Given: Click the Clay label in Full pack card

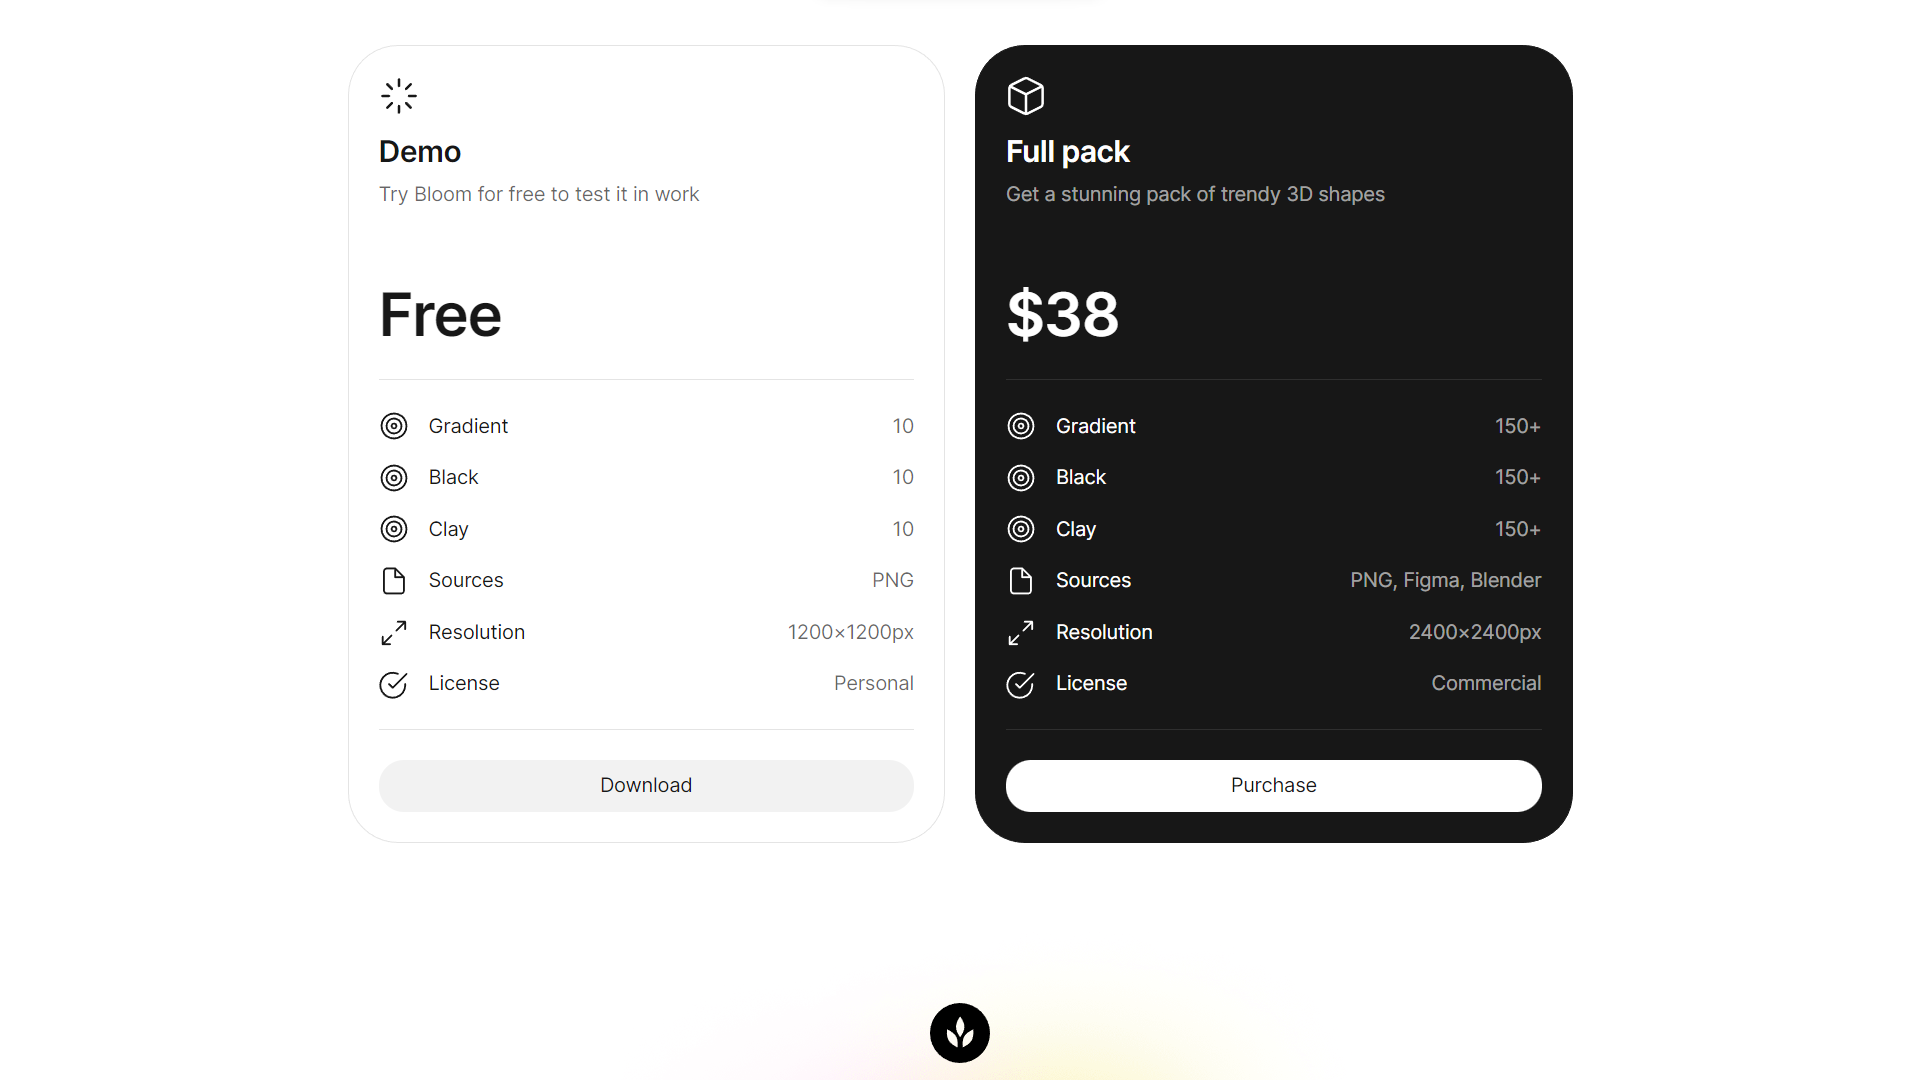Looking at the screenshot, I should (x=1076, y=529).
